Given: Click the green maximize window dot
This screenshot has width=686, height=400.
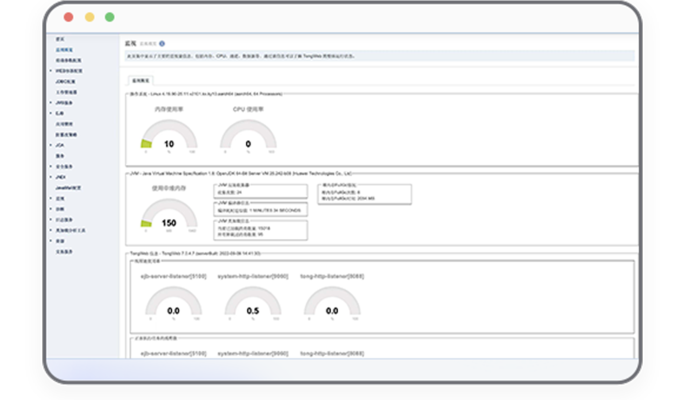Looking at the screenshot, I should click(109, 17).
